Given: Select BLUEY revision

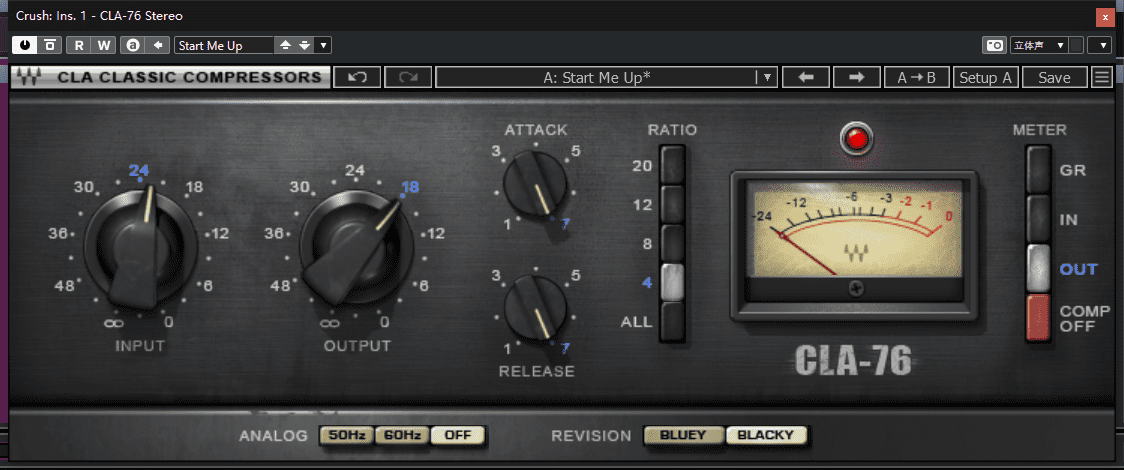Looking at the screenshot, I should click(x=684, y=435).
